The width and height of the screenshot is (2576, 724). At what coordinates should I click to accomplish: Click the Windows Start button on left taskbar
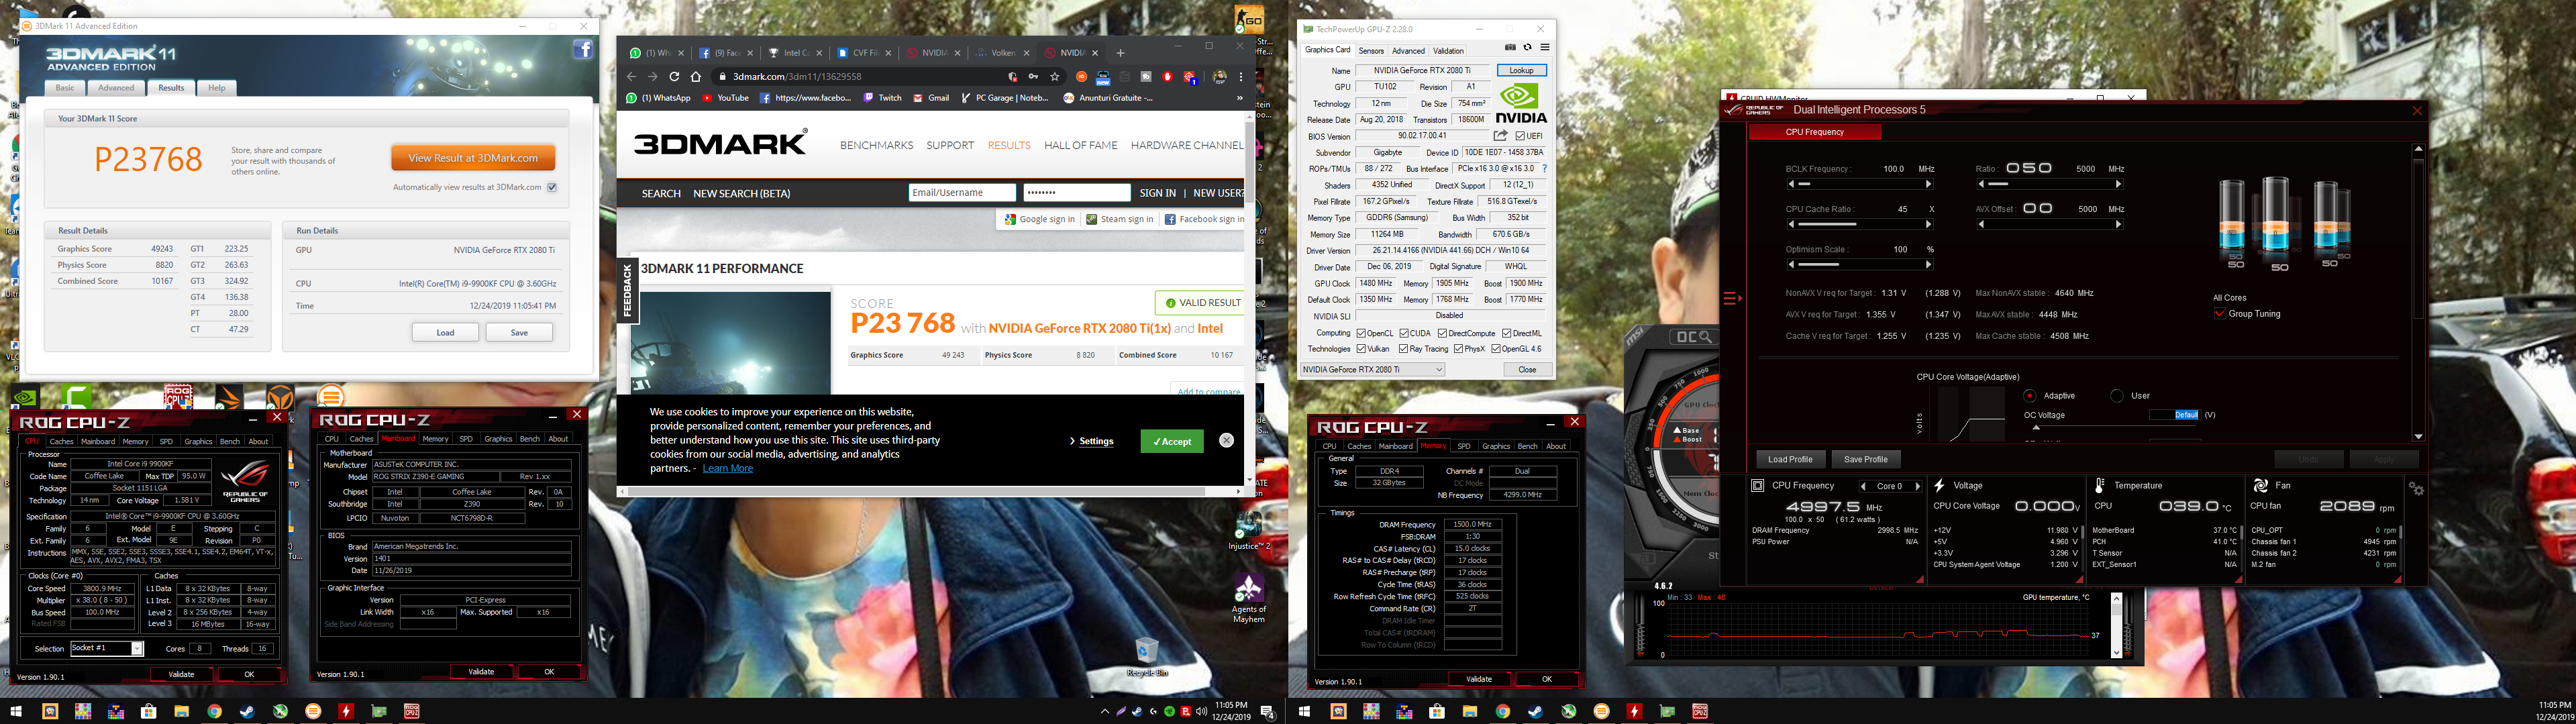[x=15, y=712]
